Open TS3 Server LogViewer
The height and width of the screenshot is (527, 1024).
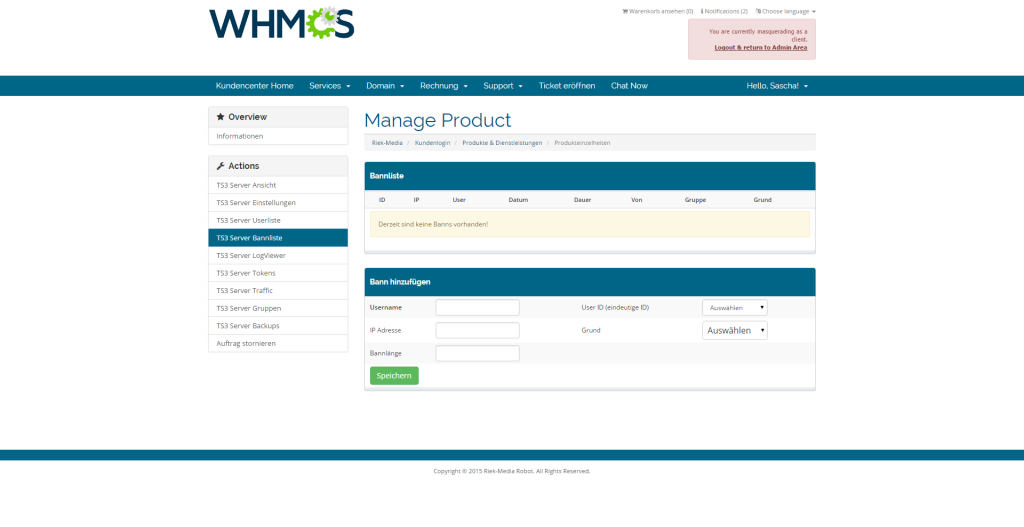[251, 255]
